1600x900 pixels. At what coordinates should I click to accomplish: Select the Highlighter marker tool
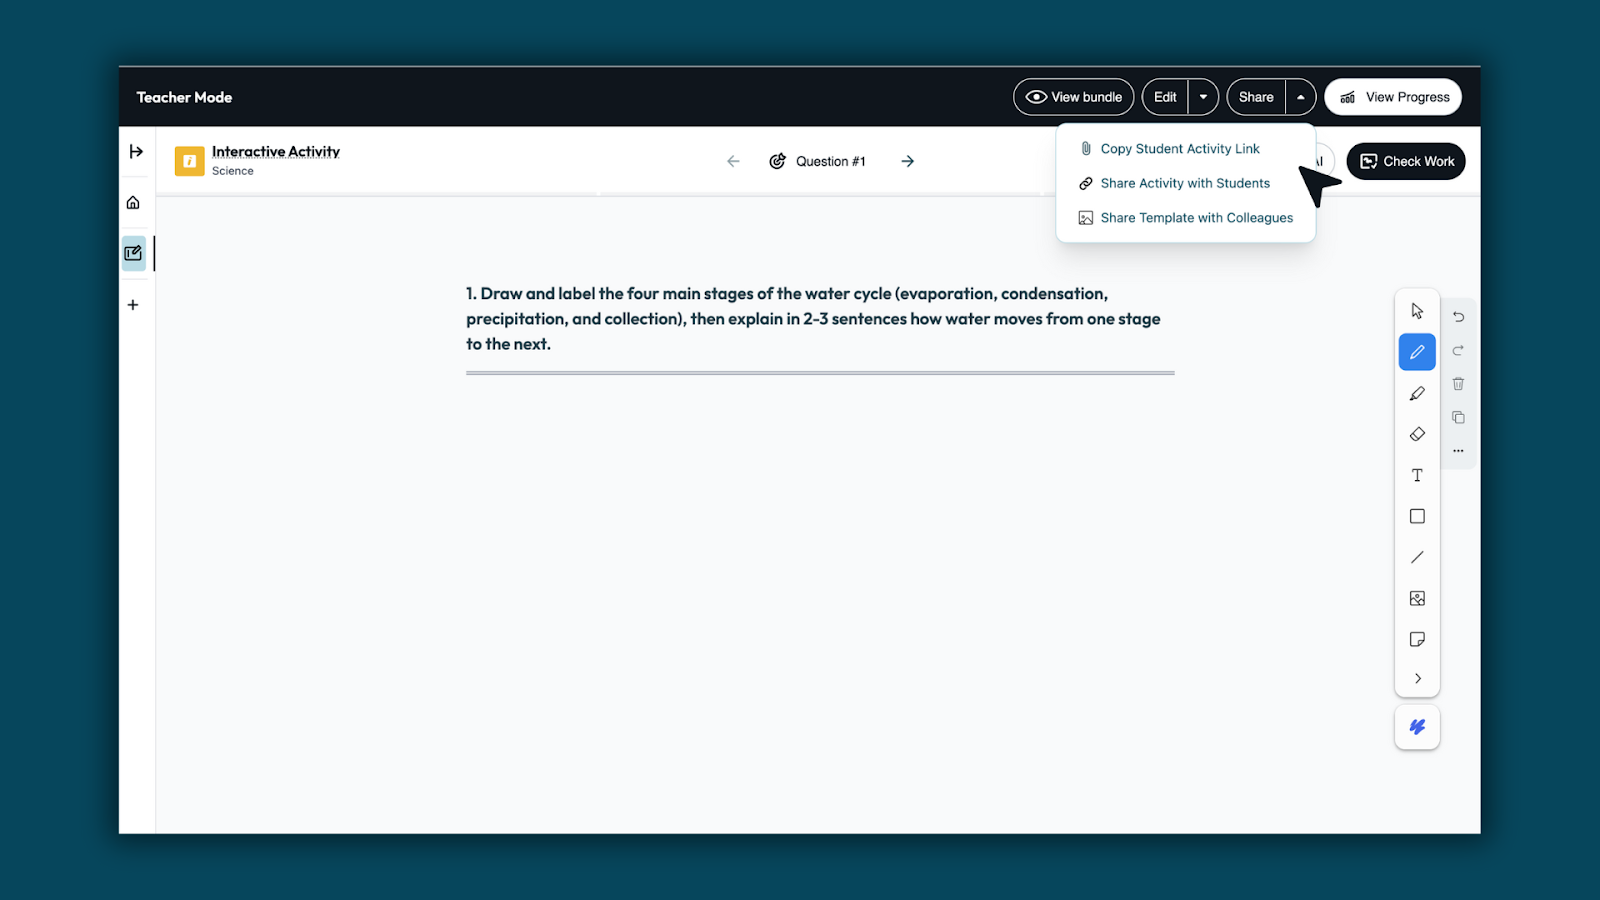coord(1417,394)
